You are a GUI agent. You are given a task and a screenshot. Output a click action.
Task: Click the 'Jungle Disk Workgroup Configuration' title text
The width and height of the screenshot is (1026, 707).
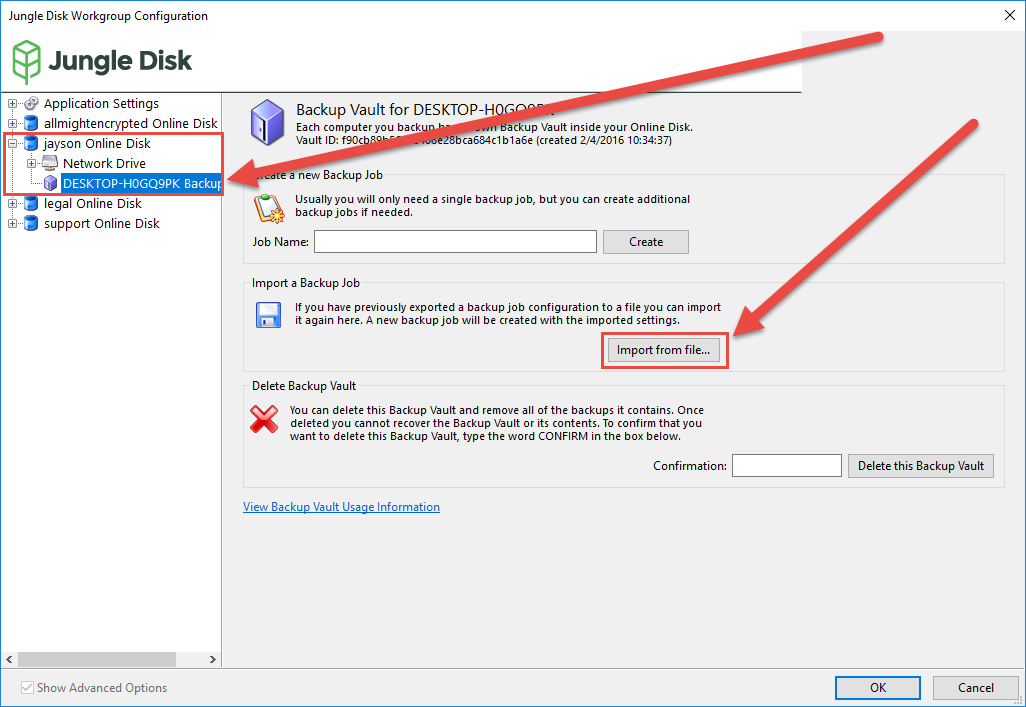[x=108, y=16]
